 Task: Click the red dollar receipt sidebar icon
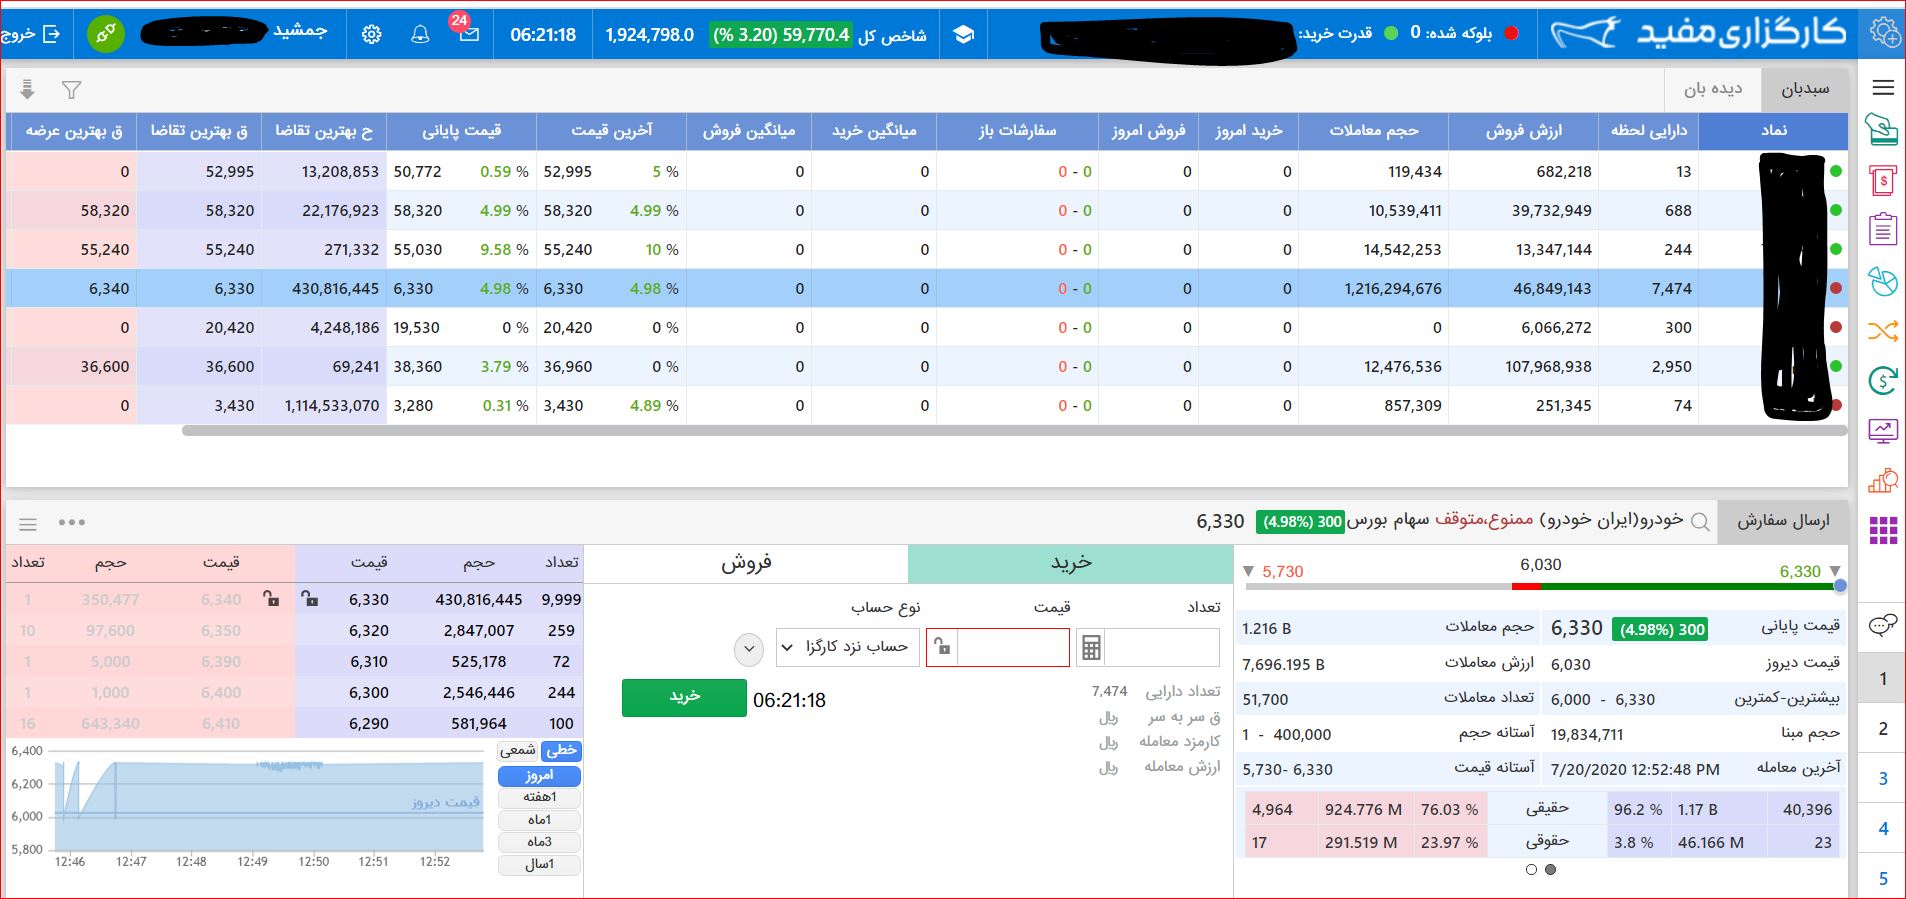[1883, 180]
